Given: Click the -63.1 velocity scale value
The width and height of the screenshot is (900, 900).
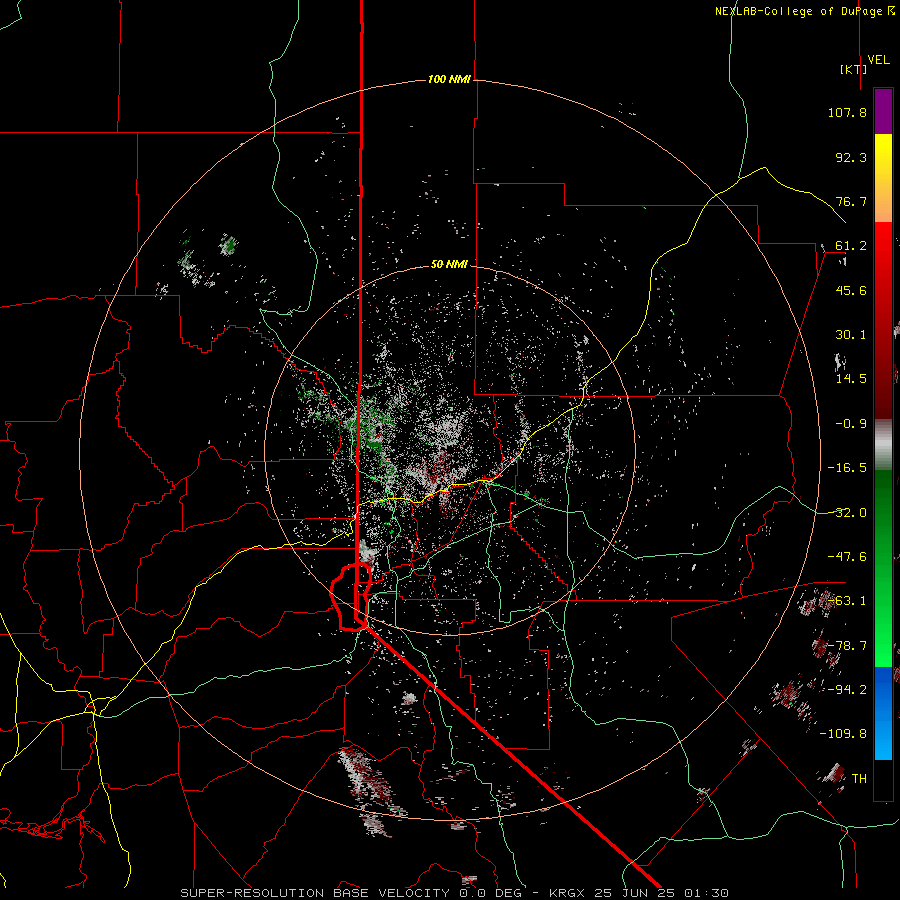Looking at the screenshot, I should pyautogui.click(x=847, y=601).
